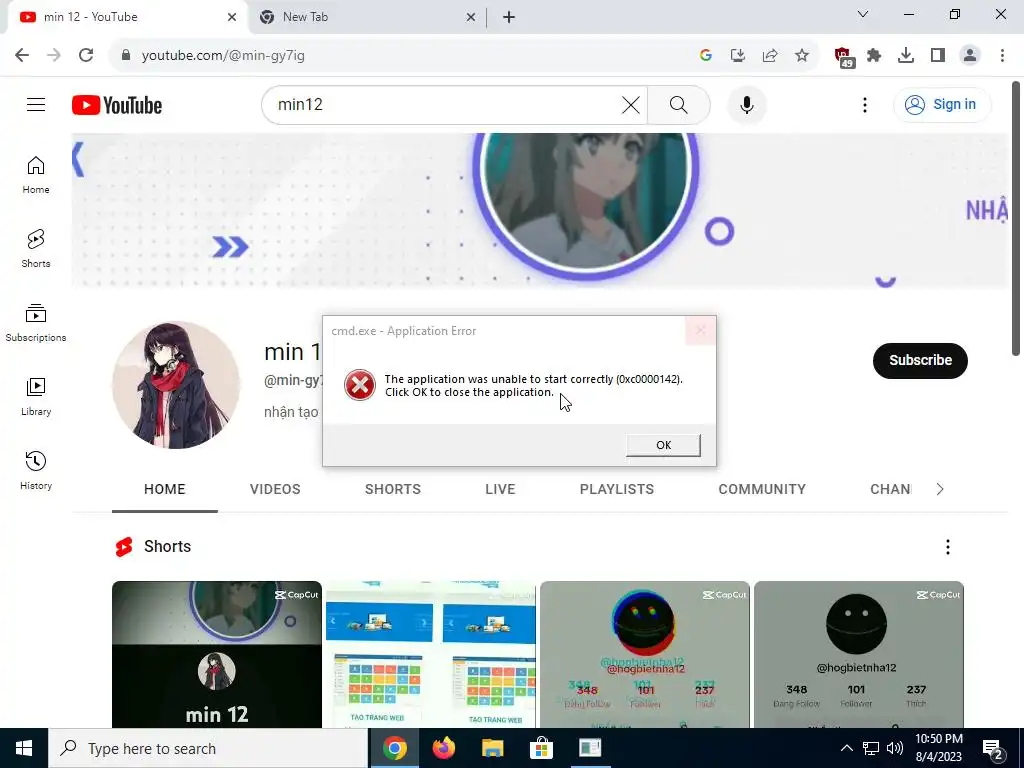Open File Explorer from the taskbar
The width and height of the screenshot is (1024, 768).
(492, 748)
